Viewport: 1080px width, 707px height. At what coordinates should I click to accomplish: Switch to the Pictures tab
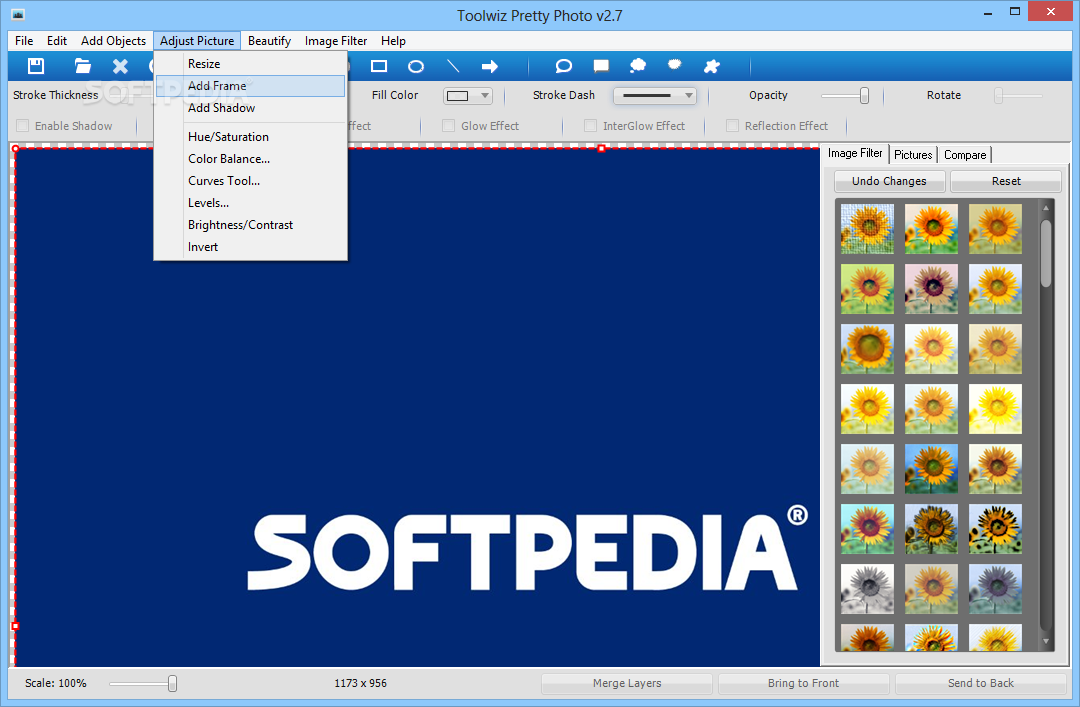[x=913, y=155]
